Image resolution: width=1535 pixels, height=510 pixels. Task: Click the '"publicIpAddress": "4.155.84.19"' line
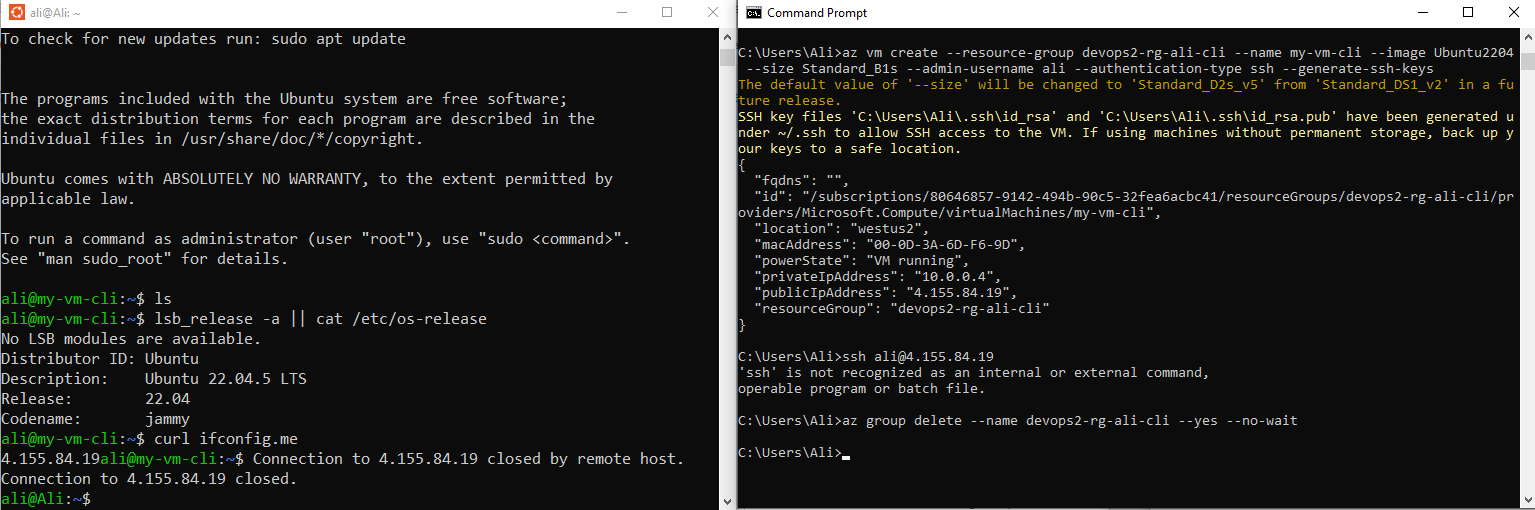click(886, 292)
